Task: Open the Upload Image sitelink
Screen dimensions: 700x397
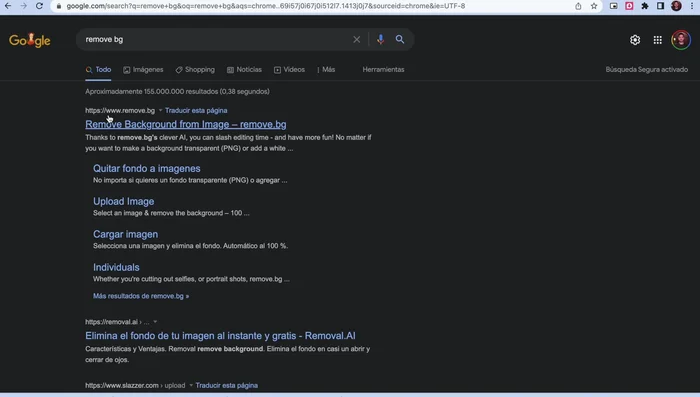Action: pos(124,201)
